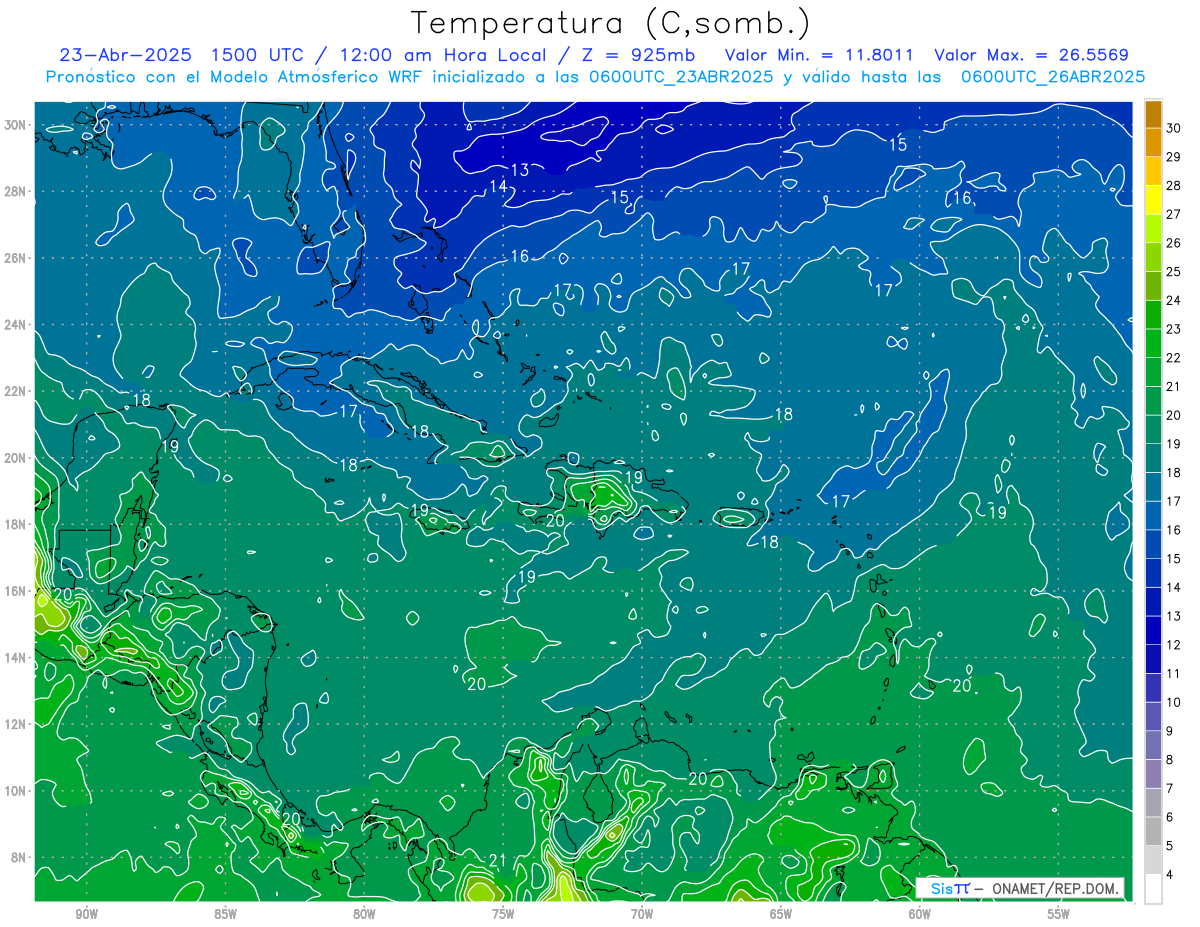
Task: Click the 8N latitude axis label
Action: point(20,857)
